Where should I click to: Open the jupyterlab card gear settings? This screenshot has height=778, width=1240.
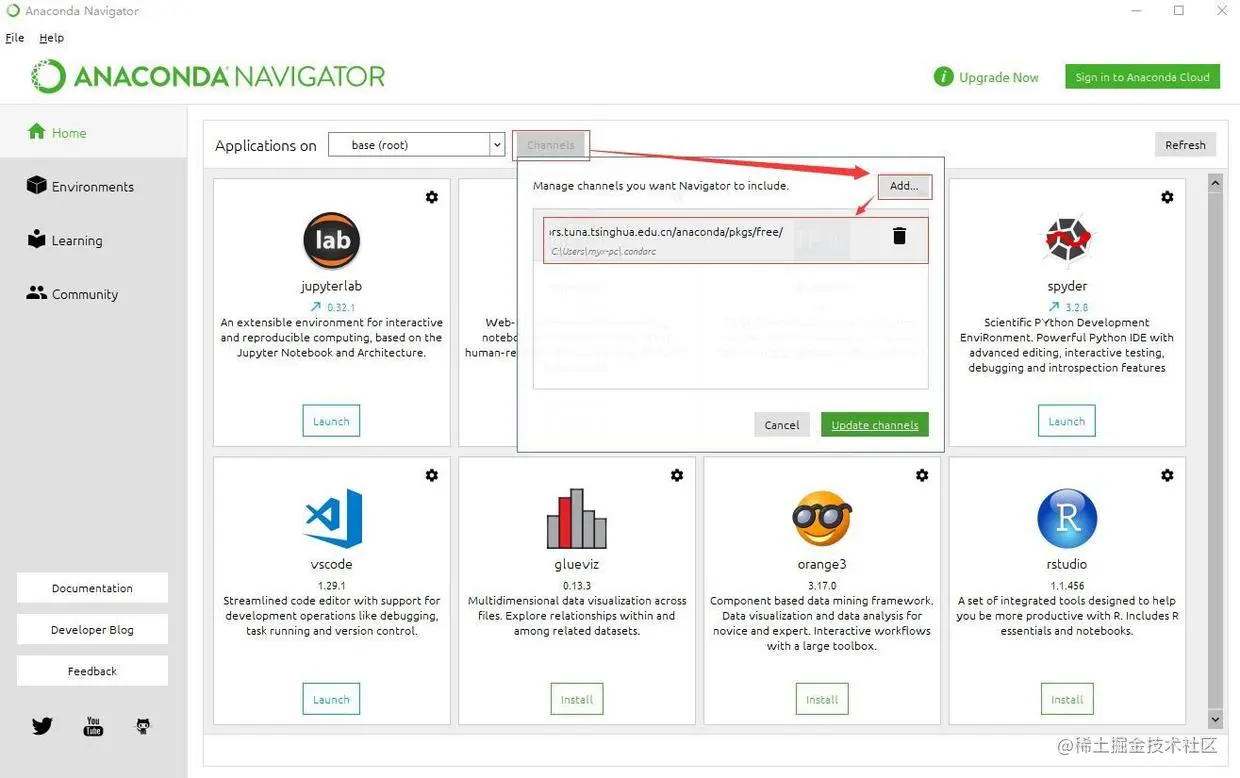(x=432, y=197)
